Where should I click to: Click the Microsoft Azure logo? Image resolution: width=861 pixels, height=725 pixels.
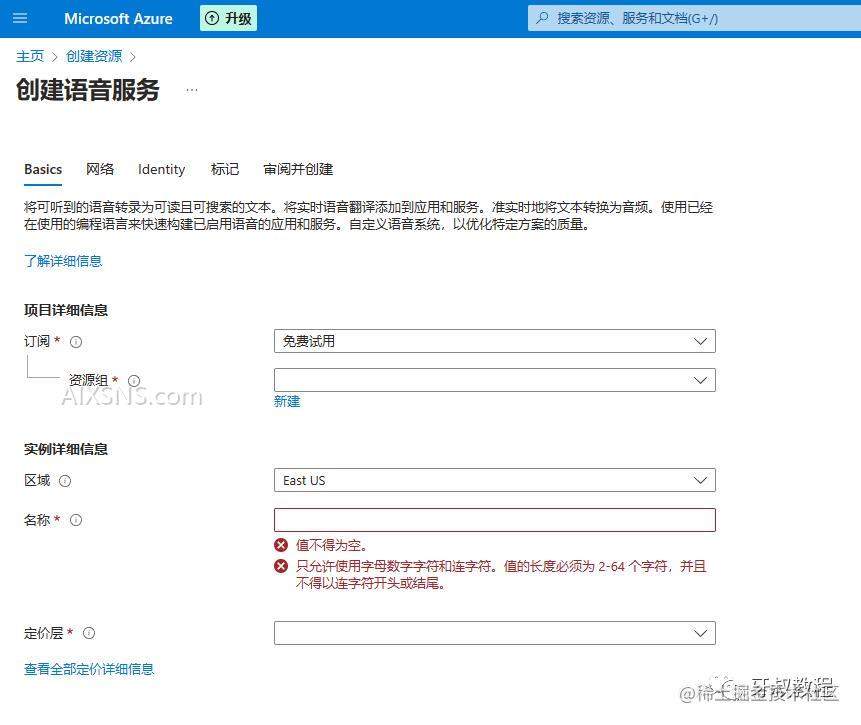[x=117, y=18]
